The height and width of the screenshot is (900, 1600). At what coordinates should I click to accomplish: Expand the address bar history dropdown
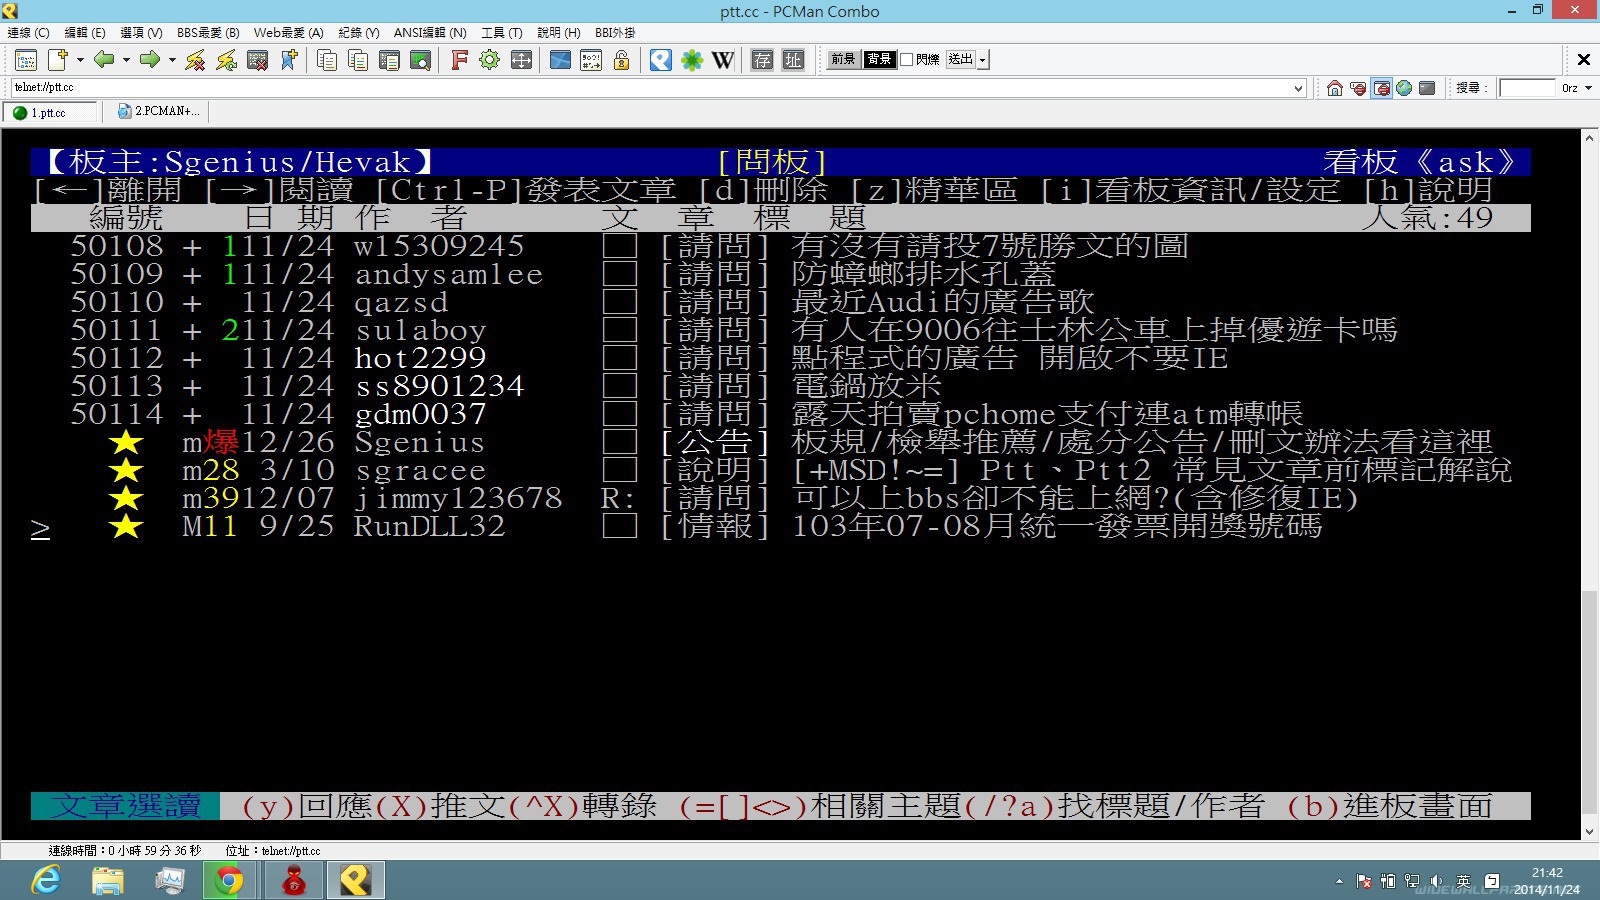tap(1298, 88)
